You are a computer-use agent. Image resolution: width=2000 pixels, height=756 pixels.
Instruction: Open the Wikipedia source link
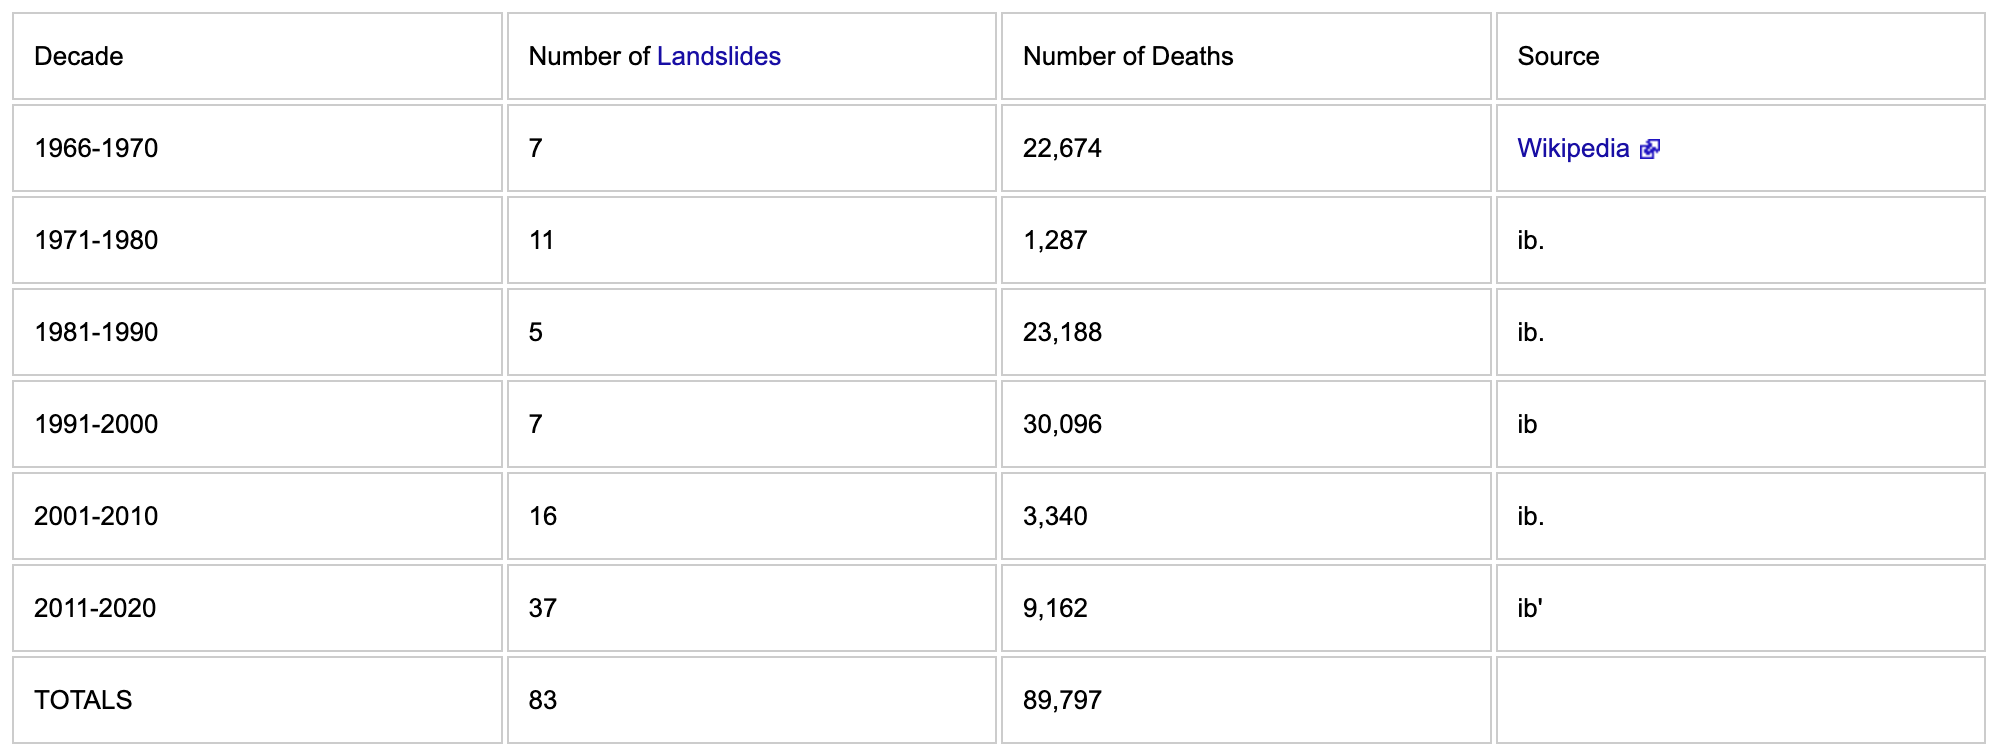[x=1573, y=148]
